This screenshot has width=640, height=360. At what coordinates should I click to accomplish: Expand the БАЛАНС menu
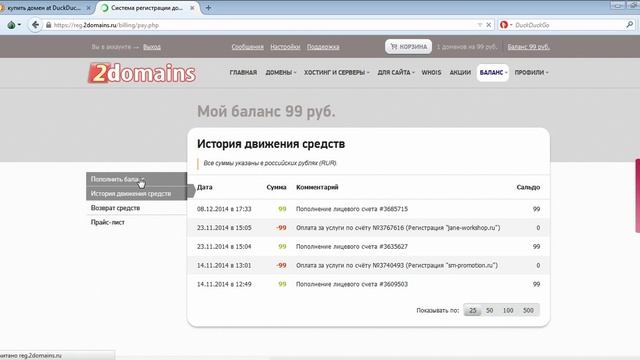493,73
